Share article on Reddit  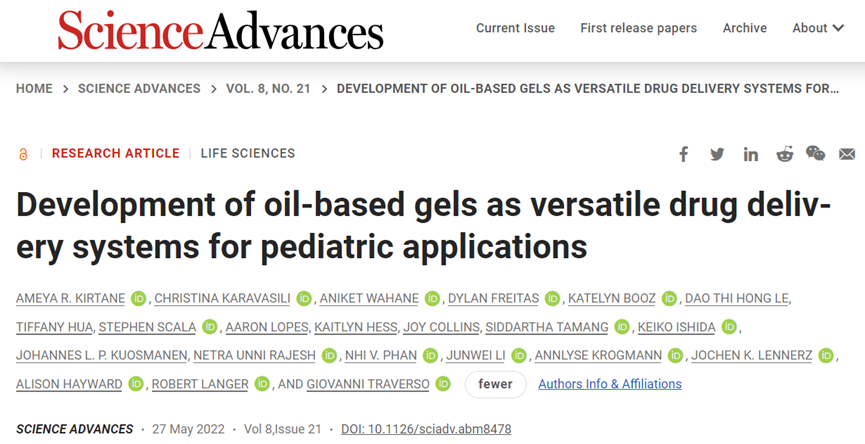point(784,154)
